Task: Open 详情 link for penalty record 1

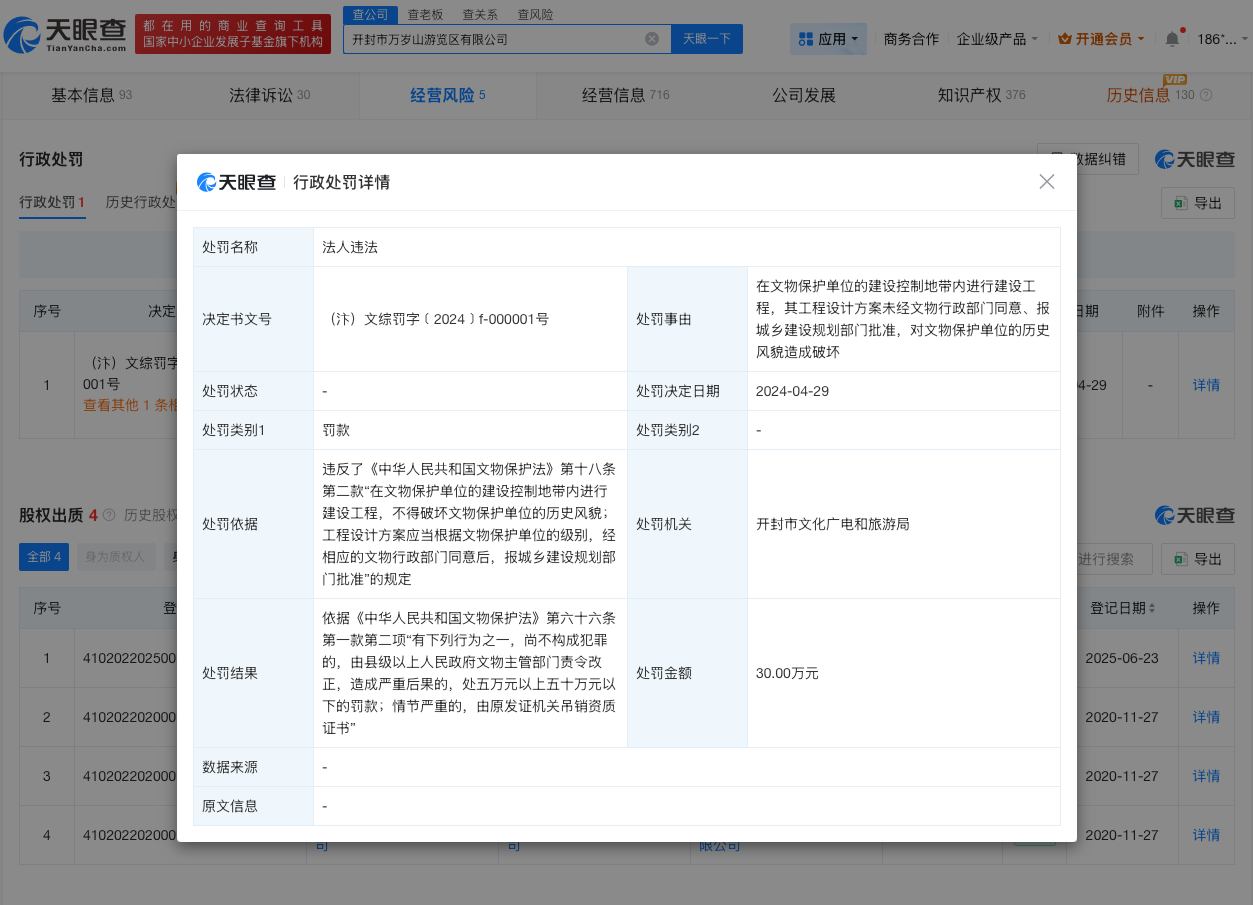Action: [x=1206, y=385]
